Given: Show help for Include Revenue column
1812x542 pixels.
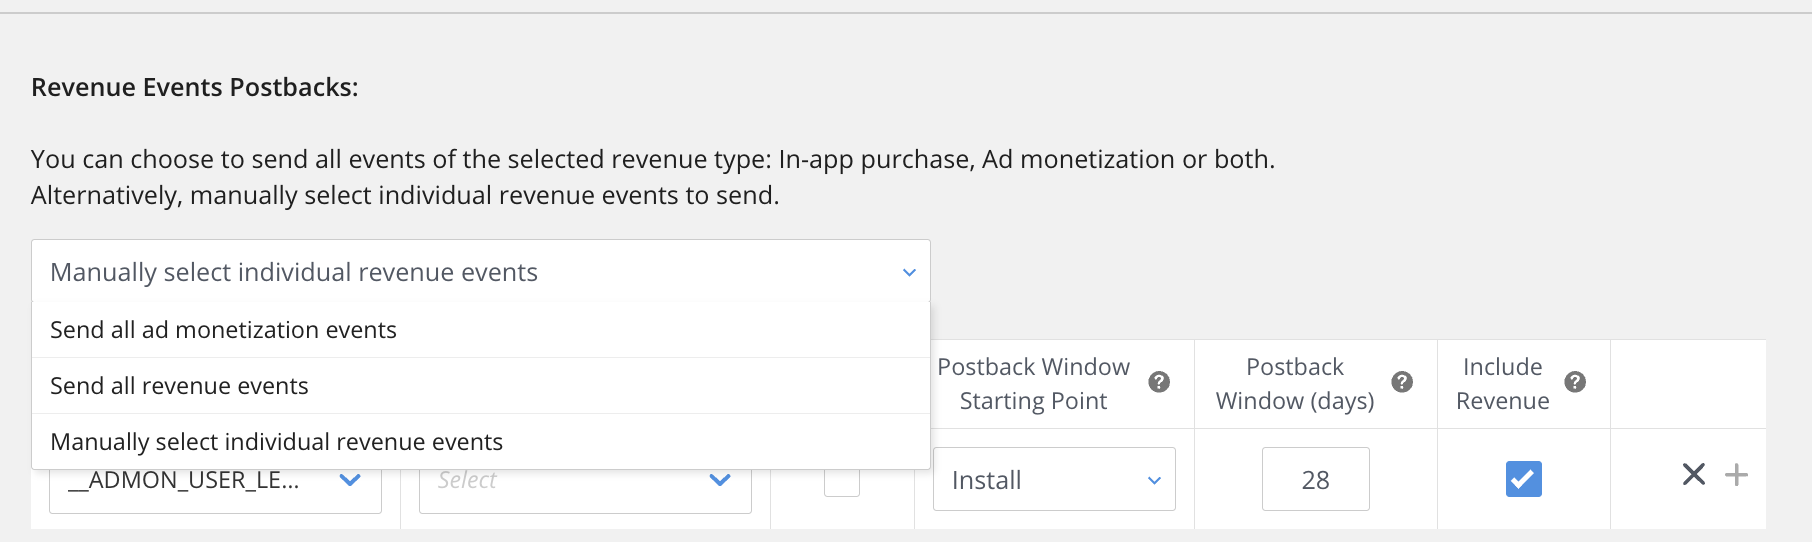Looking at the screenshot, I should (x=1575, y=382).
